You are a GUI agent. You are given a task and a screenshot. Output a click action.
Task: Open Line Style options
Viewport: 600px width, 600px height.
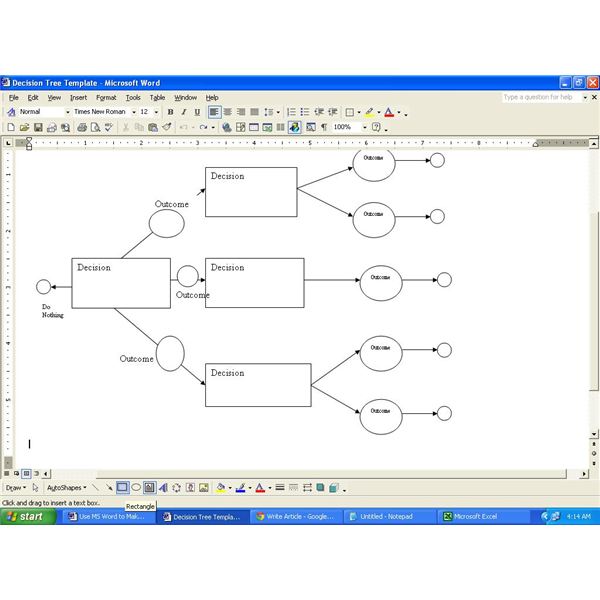pyautogui.click(x=280, y=488)
